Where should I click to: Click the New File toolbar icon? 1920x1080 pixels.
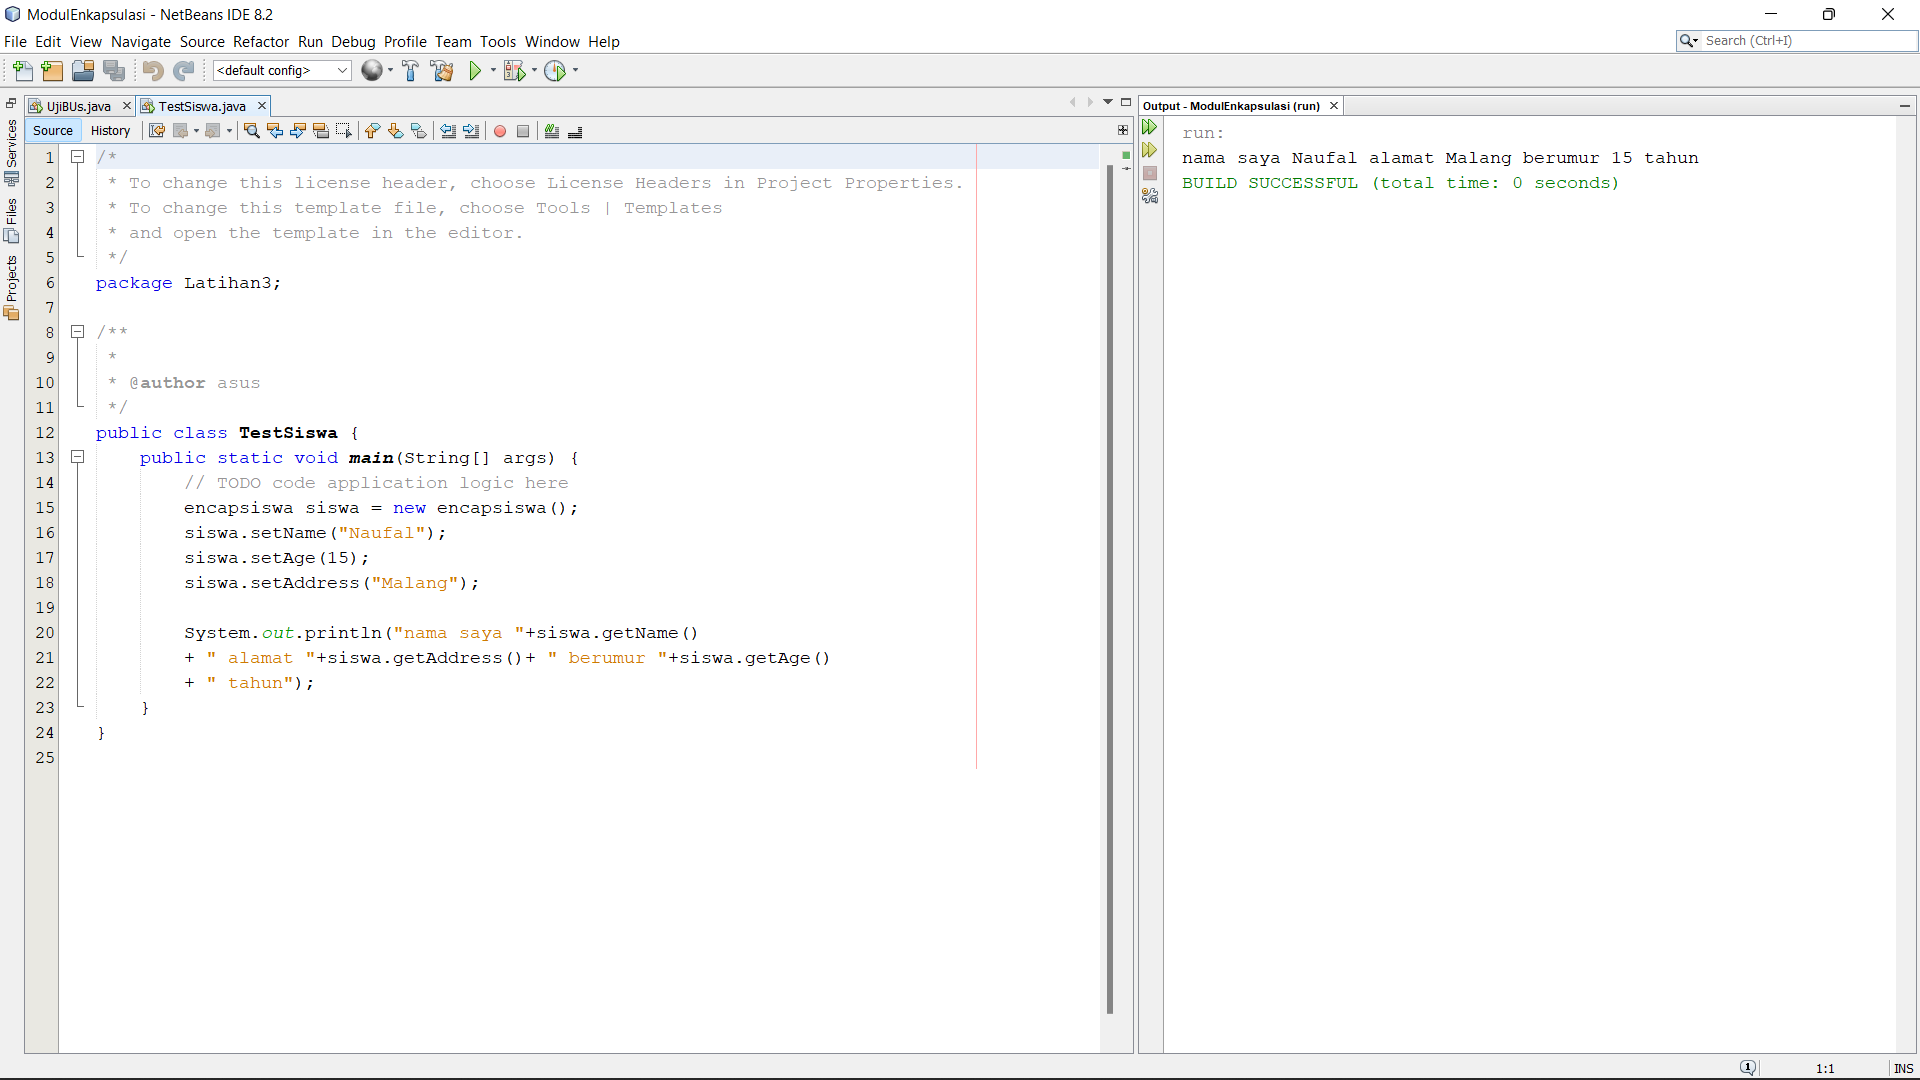pos(22,71)
